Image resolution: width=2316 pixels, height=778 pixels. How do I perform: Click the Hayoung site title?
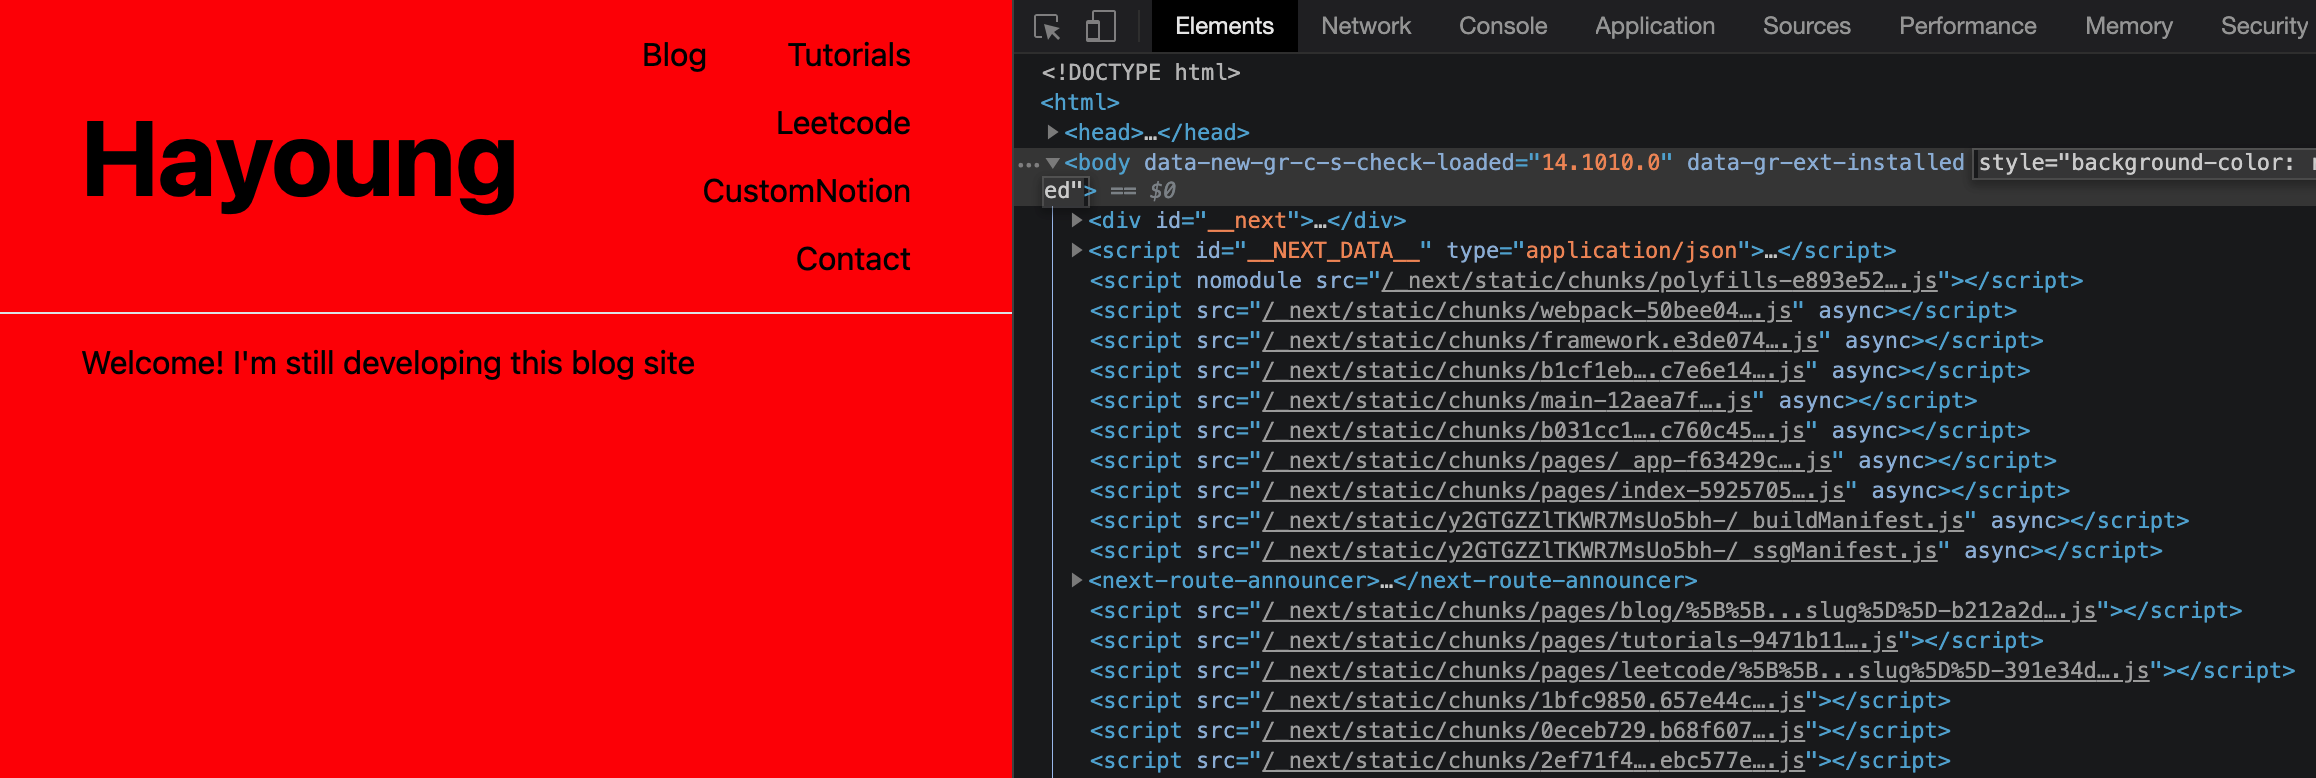pos(299,161)
